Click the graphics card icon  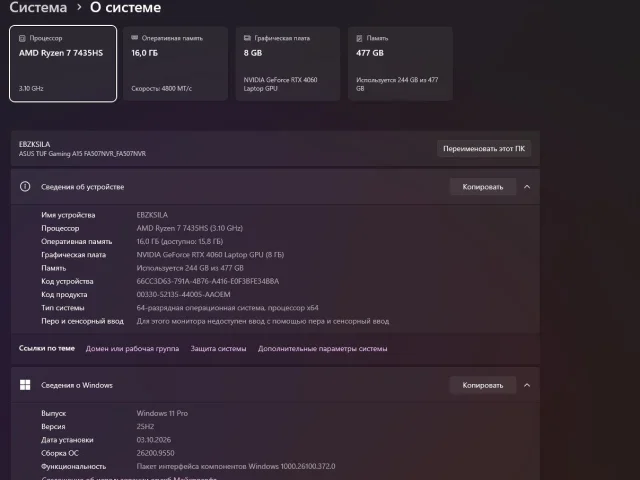click(x=247, y=38)
